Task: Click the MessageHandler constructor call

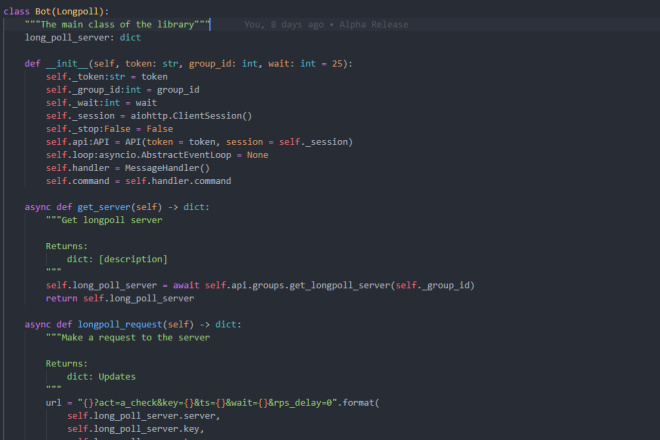Action: pyautogui.click(x=167, y=168)
